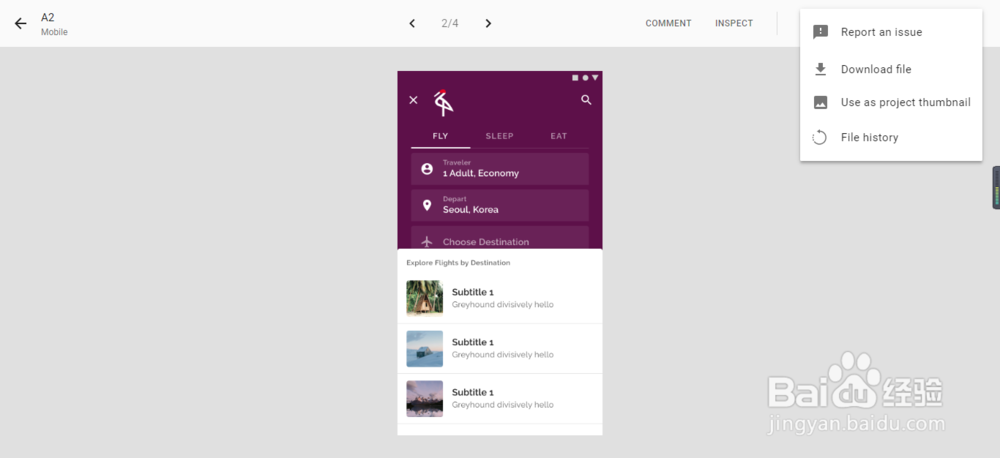Select the FLY tab

point(440,136)
